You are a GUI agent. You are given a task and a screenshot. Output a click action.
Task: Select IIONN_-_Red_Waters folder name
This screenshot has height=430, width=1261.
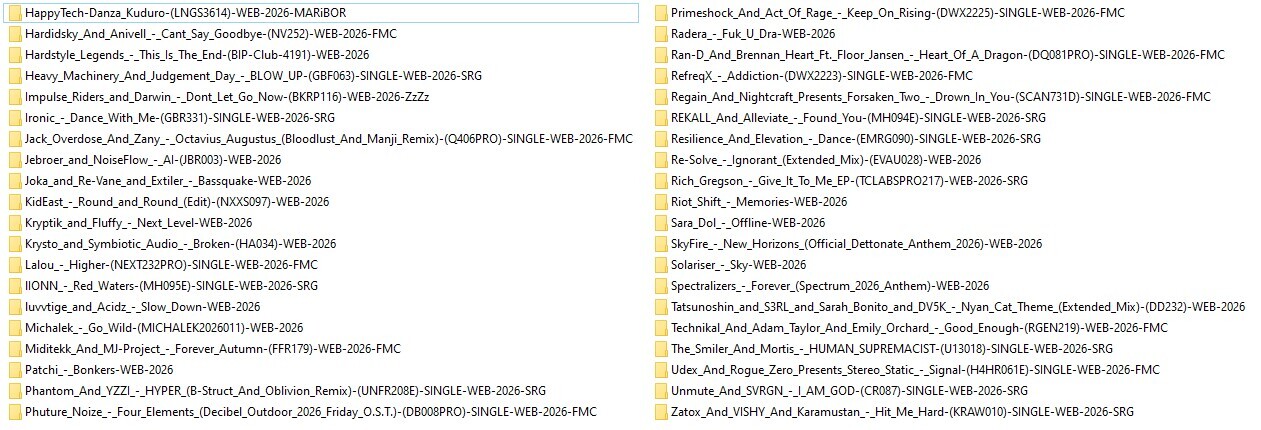pyautogui.click(x=171, y=286)
